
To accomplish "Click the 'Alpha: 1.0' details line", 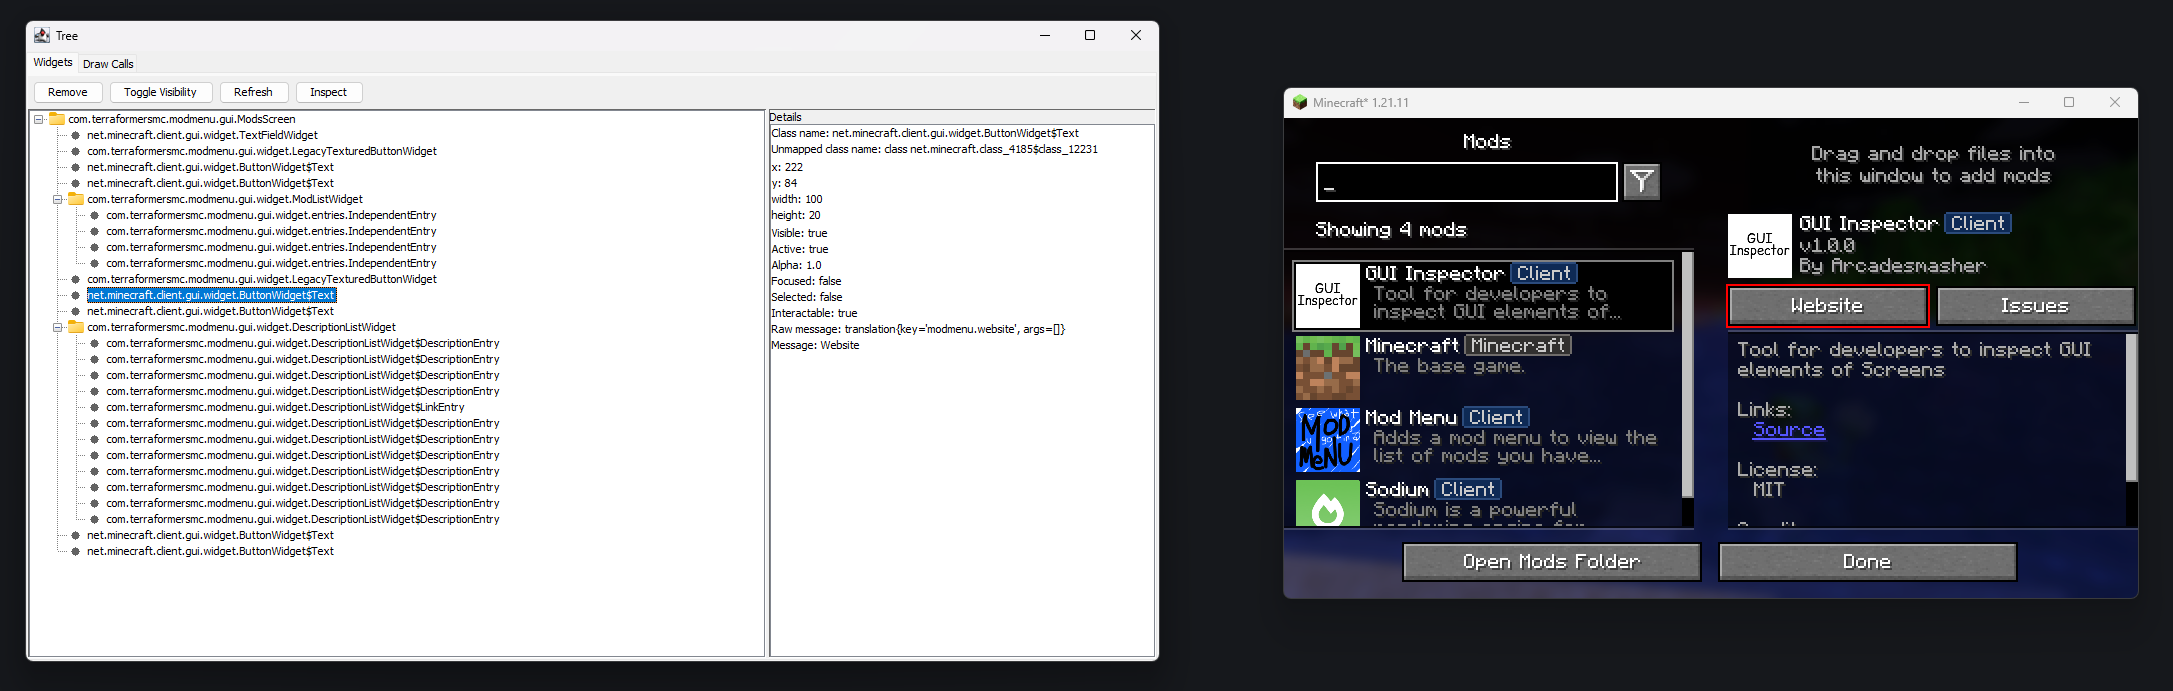I will pos(796,265).
